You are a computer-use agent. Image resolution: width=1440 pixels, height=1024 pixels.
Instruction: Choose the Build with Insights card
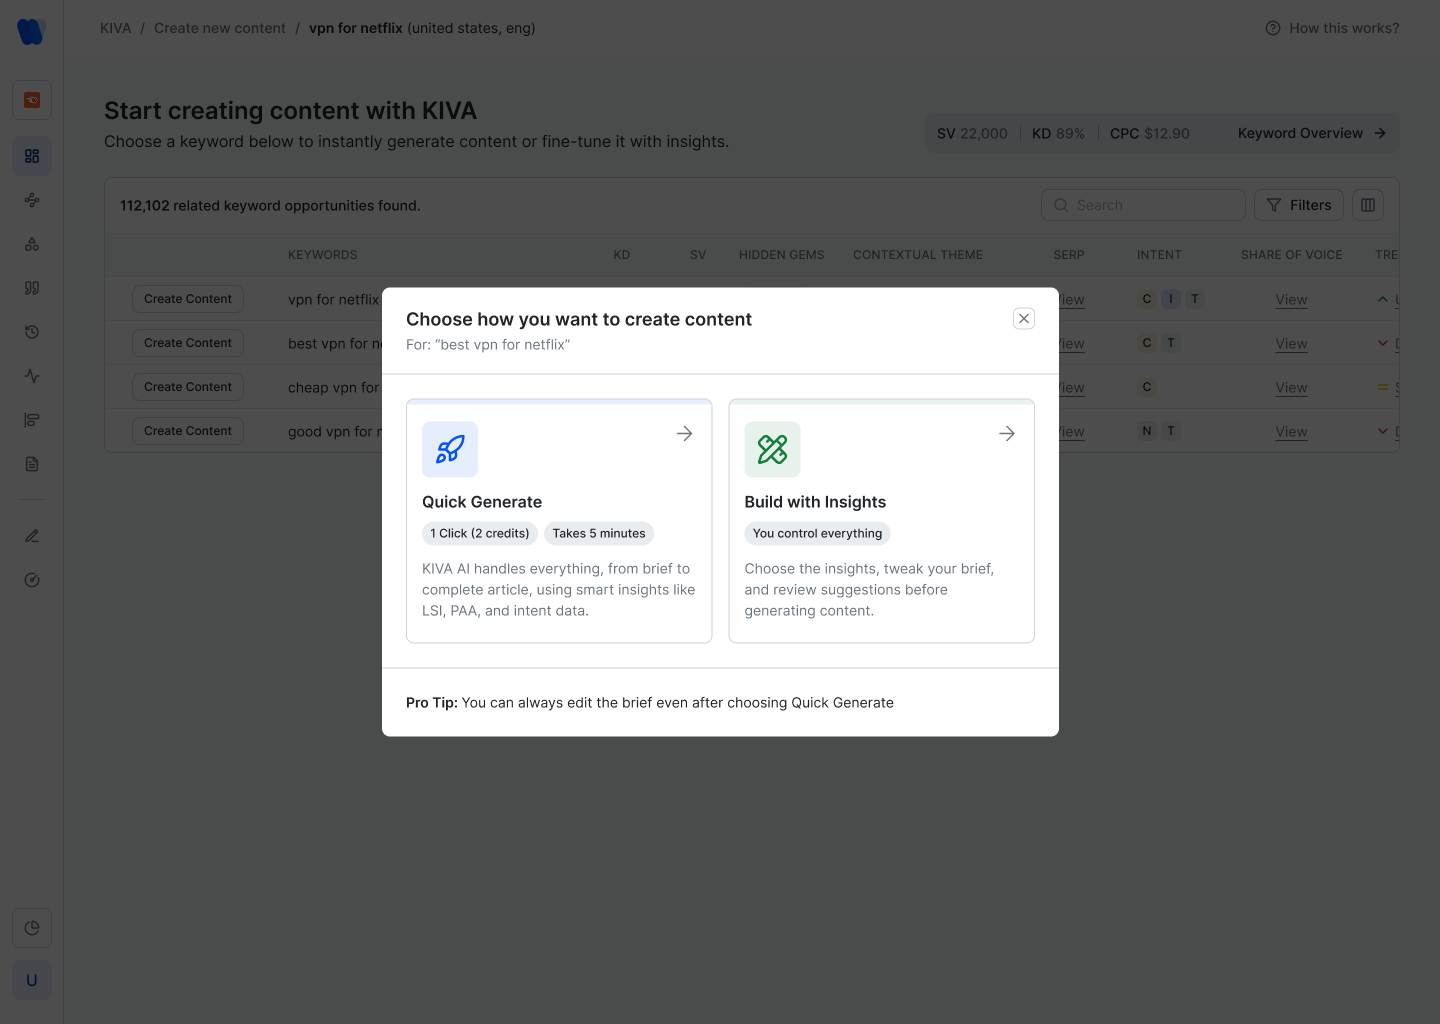click(882, 521)
